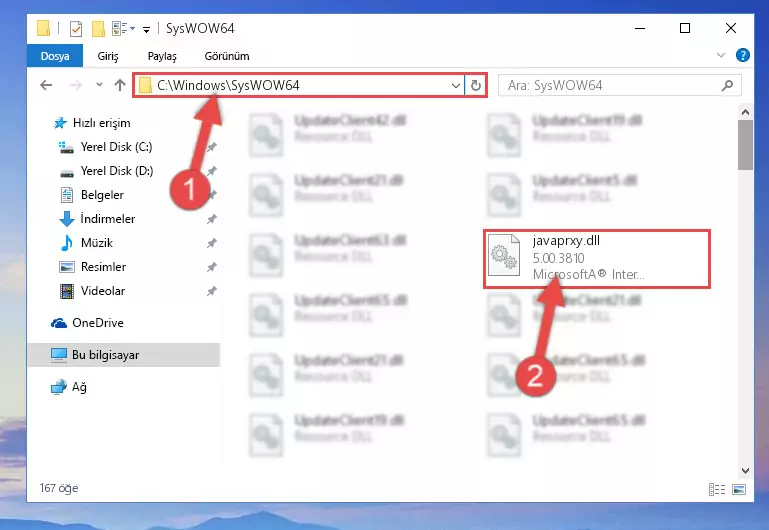Click the New folder quick access icon

(x=98, y=29)
